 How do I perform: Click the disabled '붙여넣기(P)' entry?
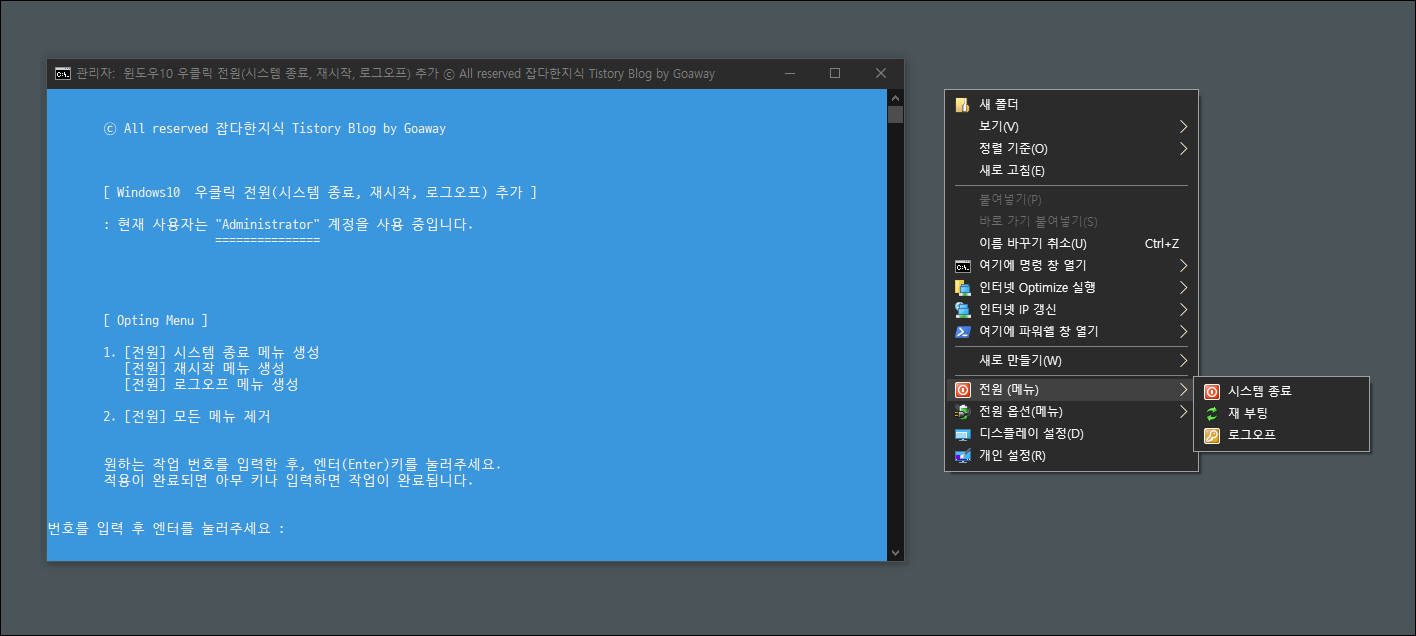[x=1071, y=200]
